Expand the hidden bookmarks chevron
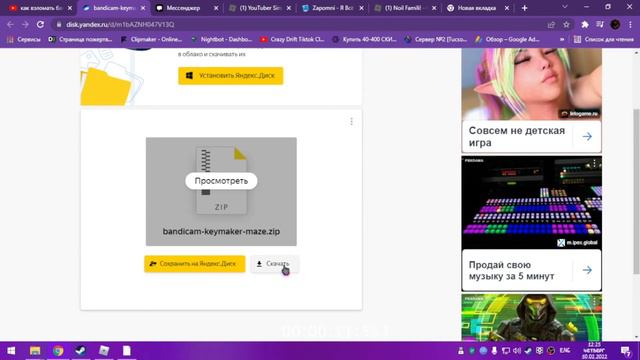Viewport: 640px width, 360px height. tap(562, 40)
